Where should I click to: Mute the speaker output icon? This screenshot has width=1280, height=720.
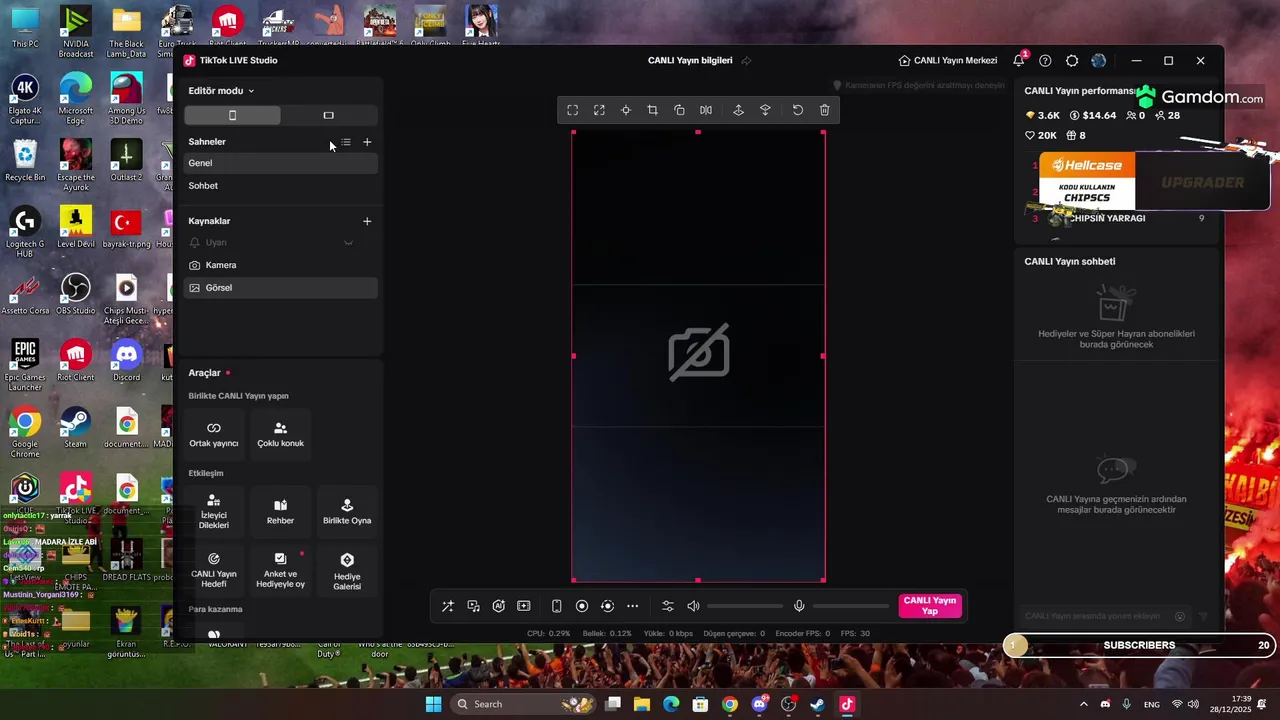click(693, 606)
